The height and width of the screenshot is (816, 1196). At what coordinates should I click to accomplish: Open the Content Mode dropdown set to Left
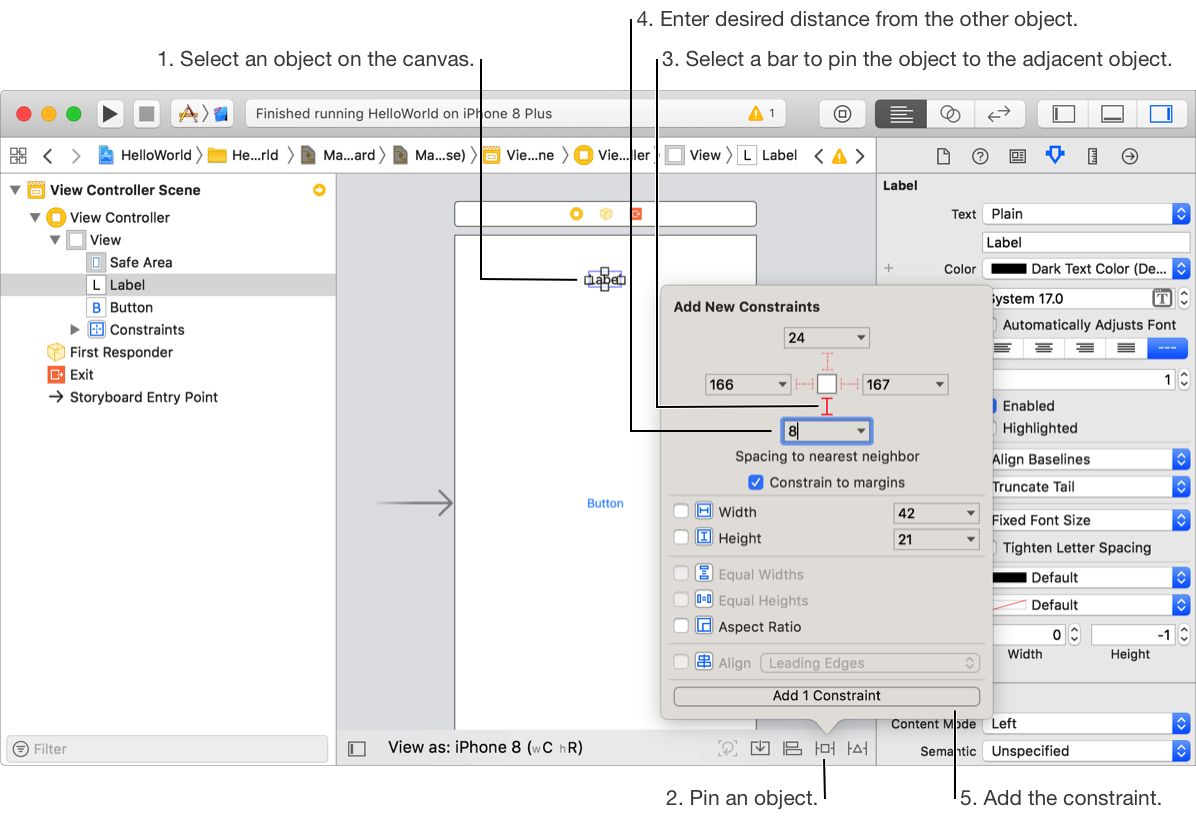click(1086, 724)
